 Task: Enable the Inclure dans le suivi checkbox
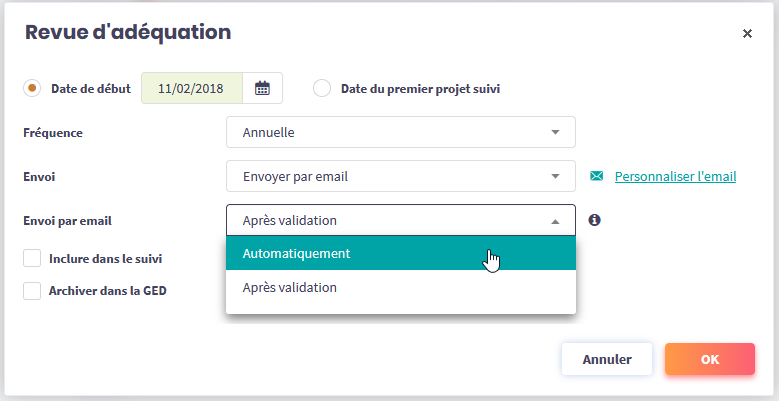[x=32, y=258]
